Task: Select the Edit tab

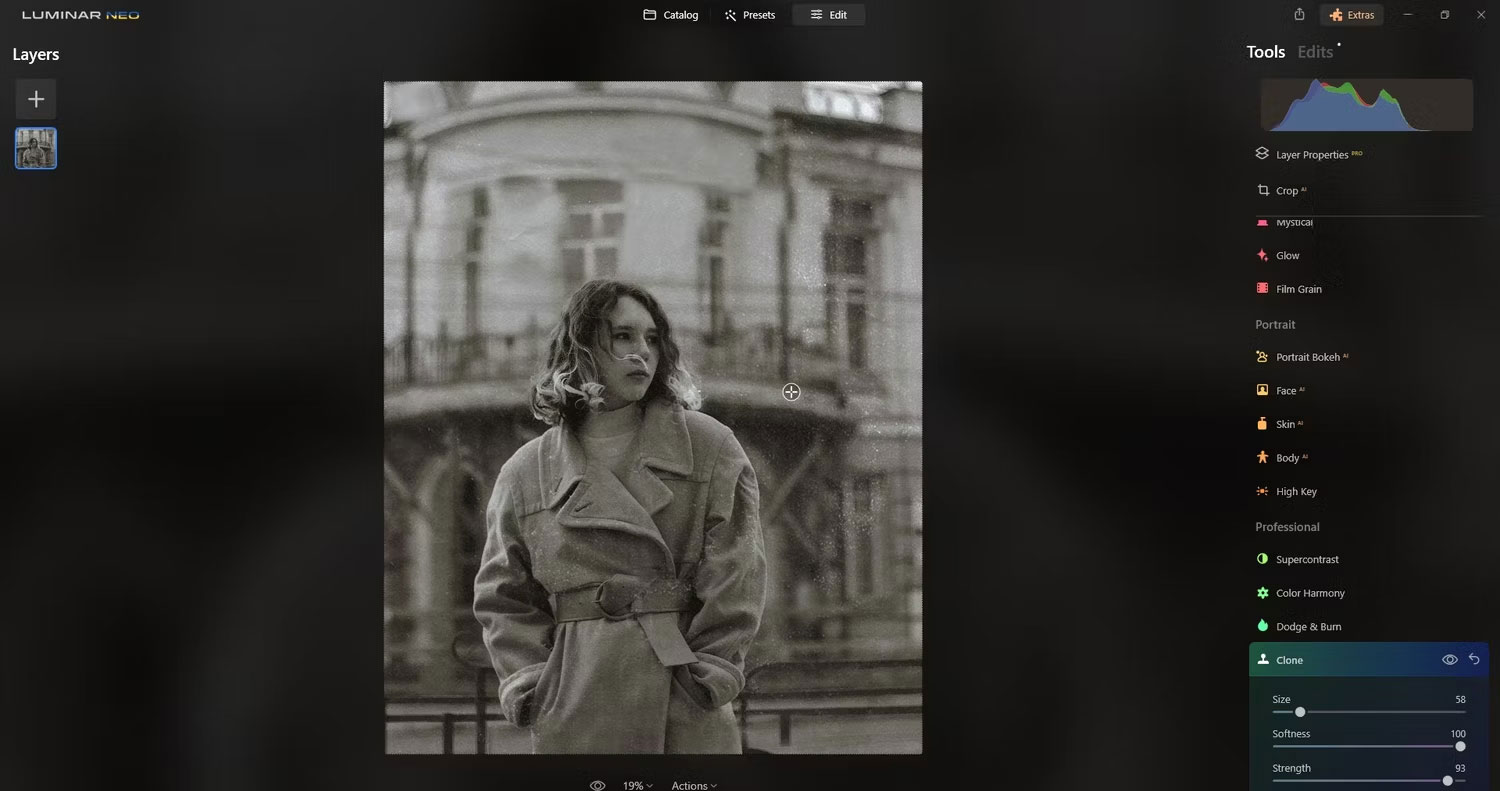Action: tap(829, 15)
